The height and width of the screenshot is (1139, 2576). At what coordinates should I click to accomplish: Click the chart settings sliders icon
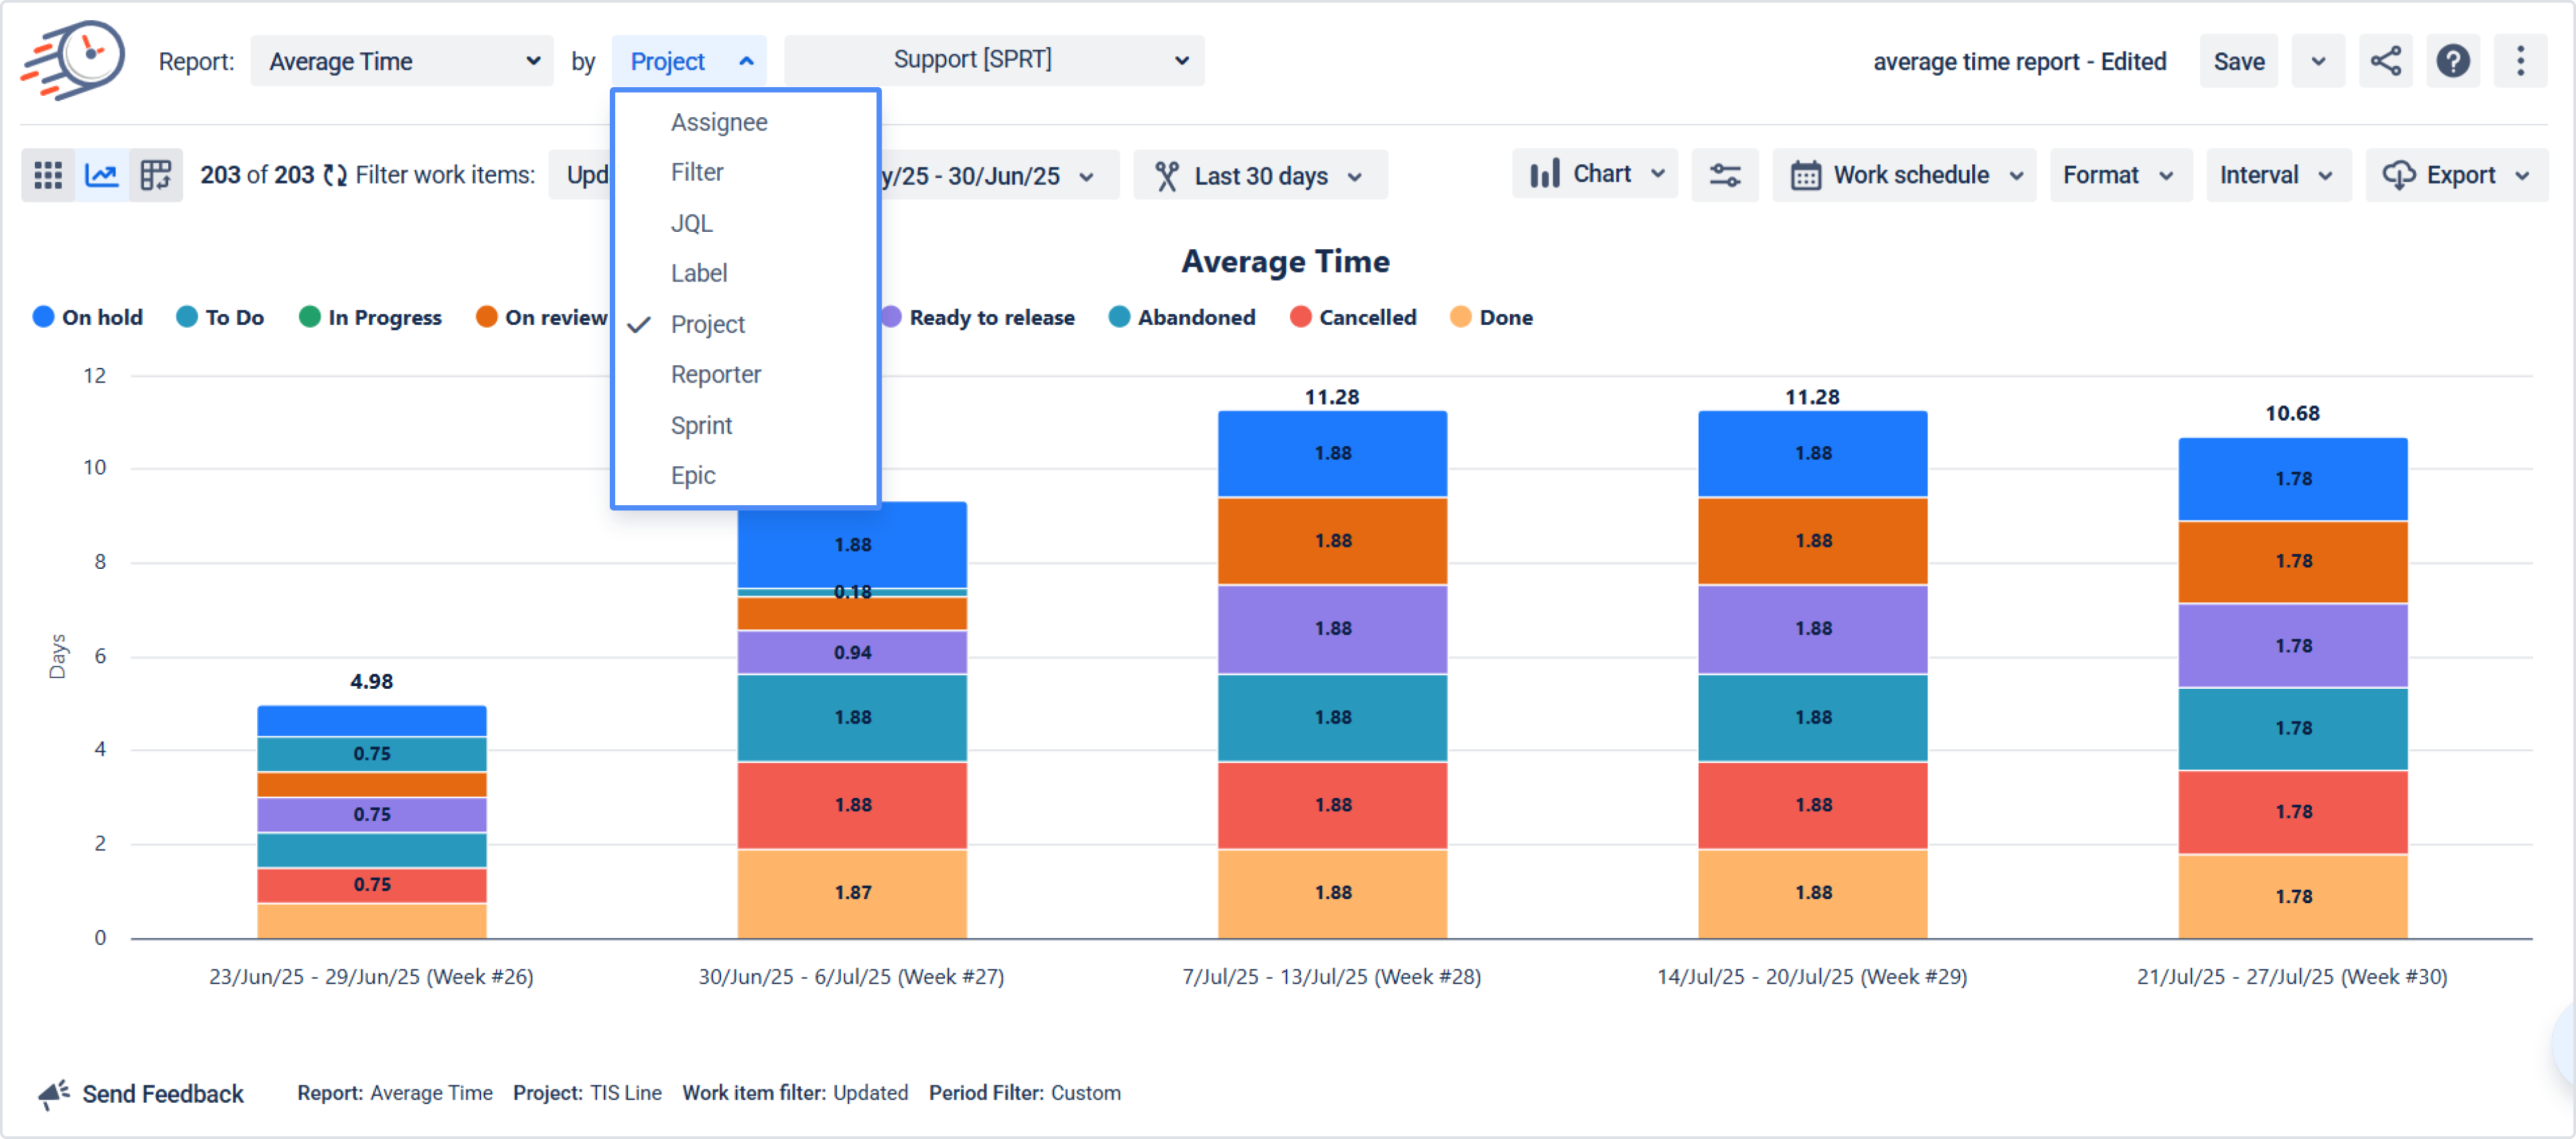coord(1724,176)
